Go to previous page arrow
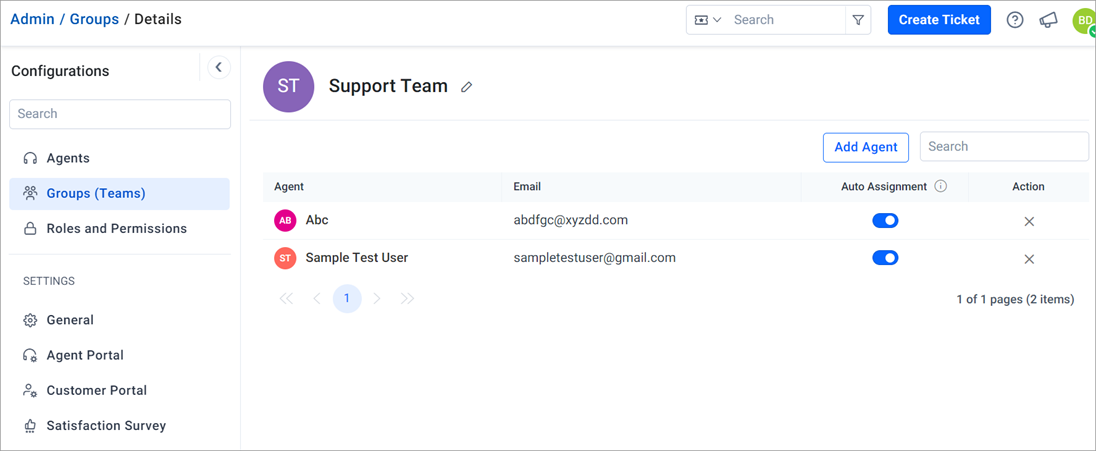 click(x=317, y=299)
